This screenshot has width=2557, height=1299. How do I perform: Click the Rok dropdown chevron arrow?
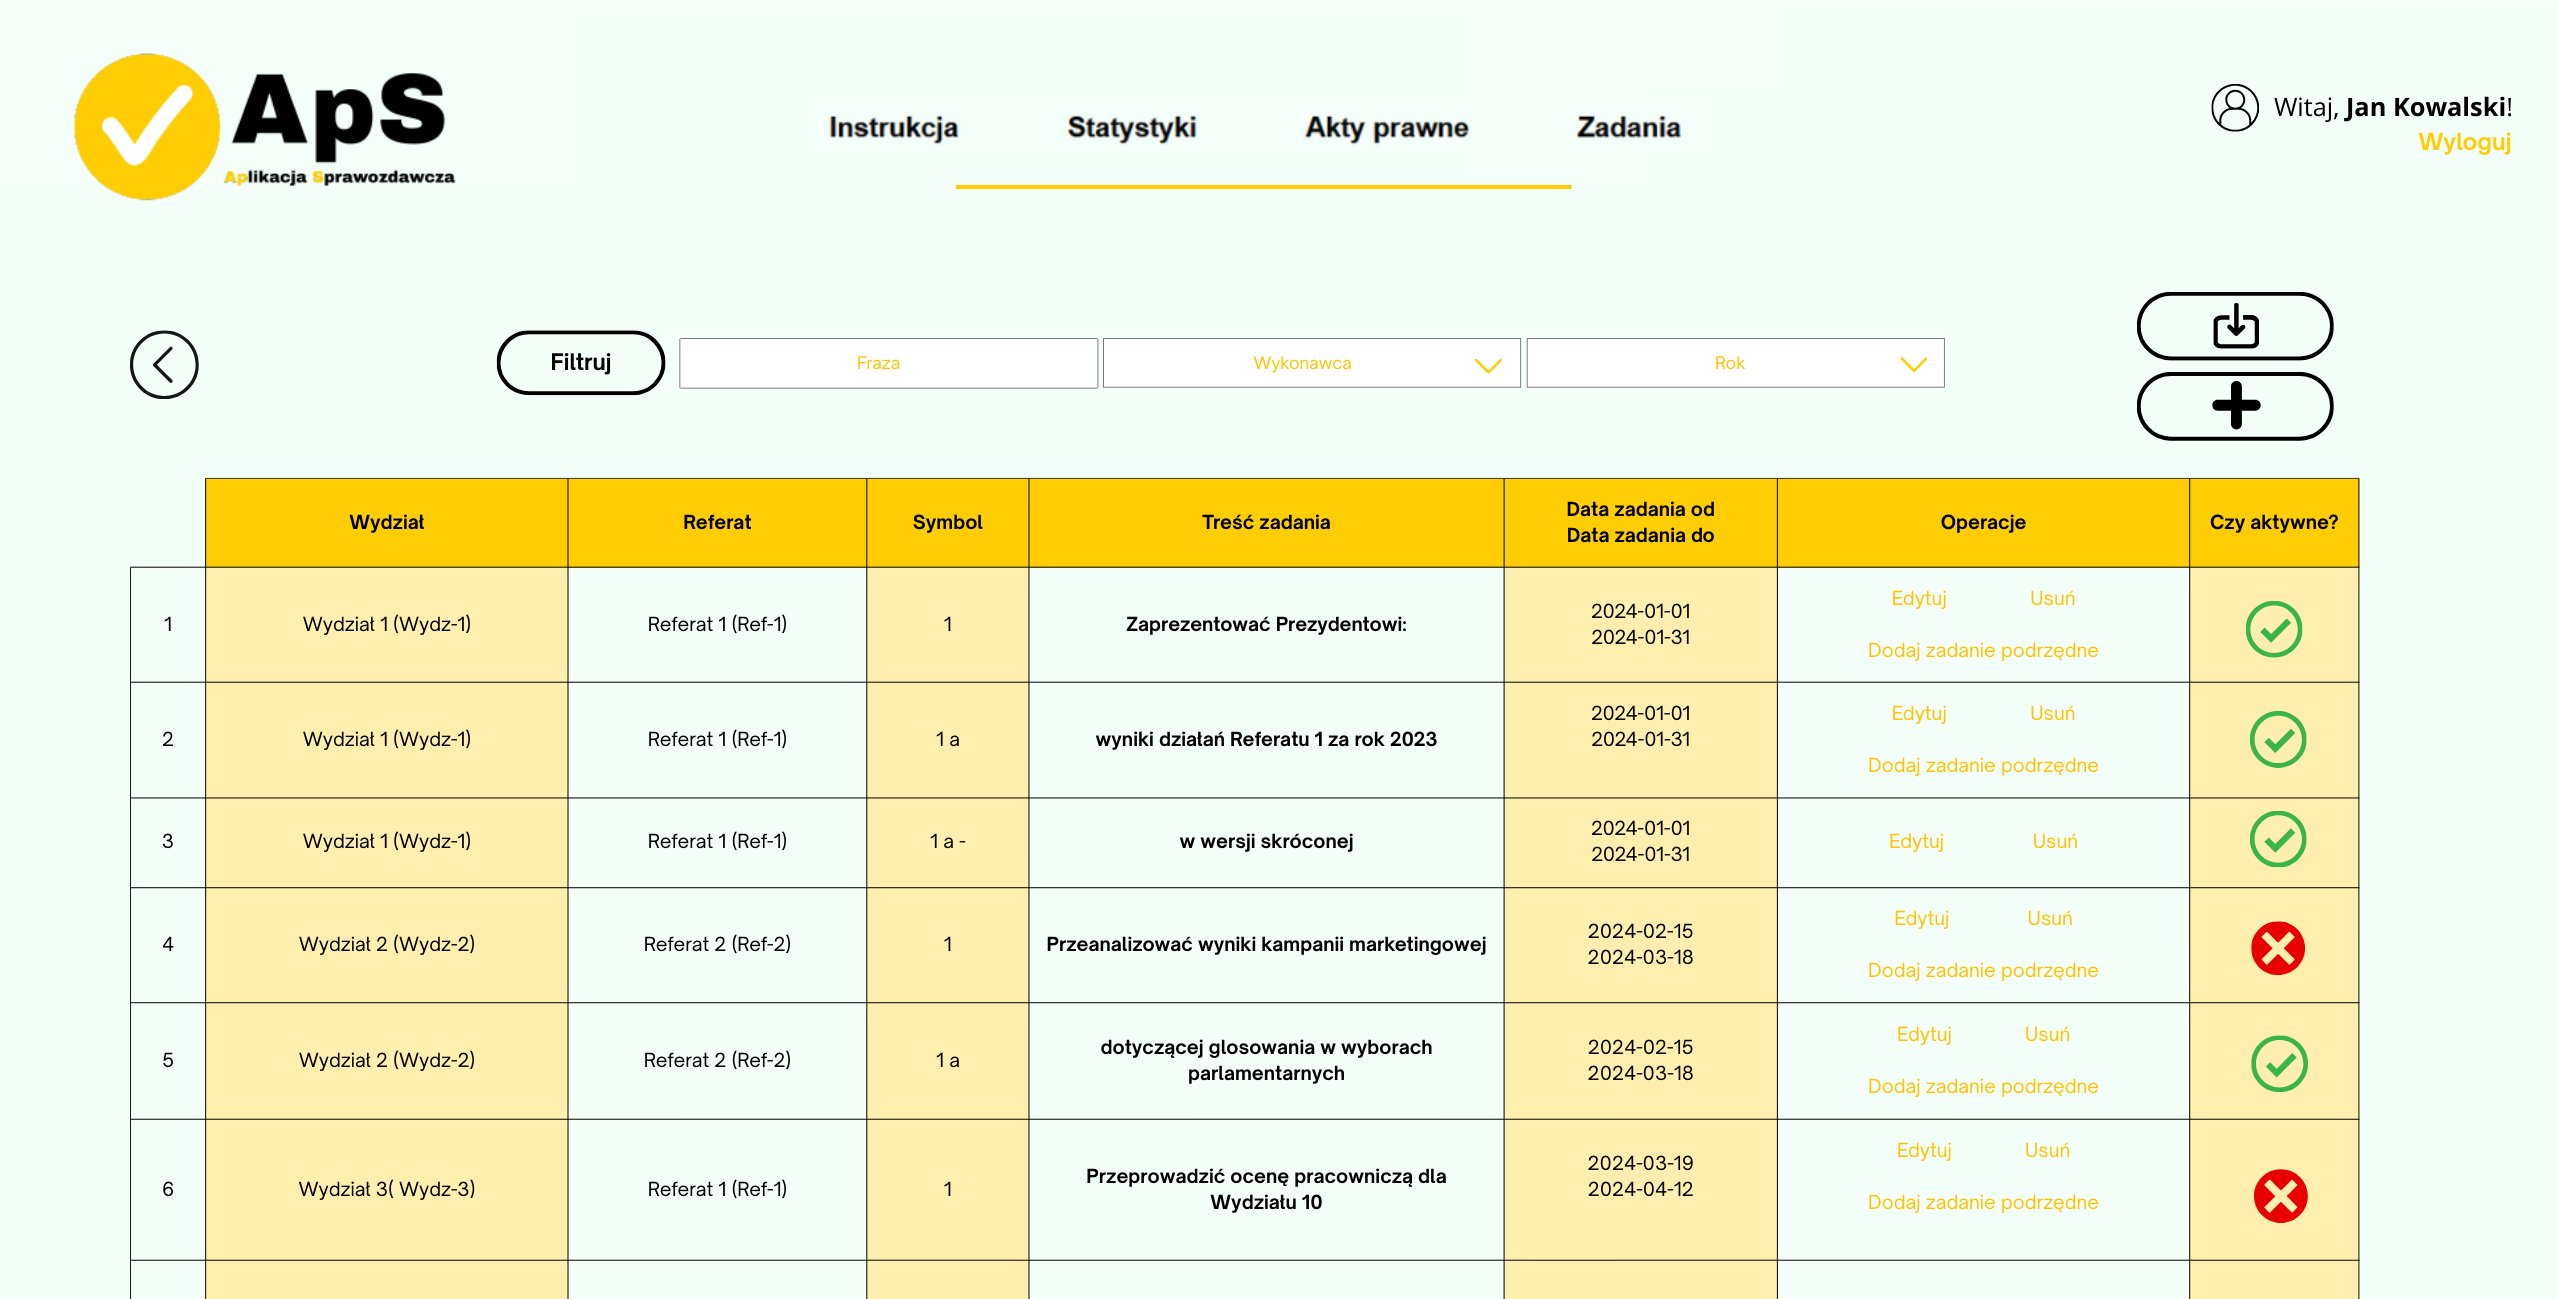point(1912,365)
